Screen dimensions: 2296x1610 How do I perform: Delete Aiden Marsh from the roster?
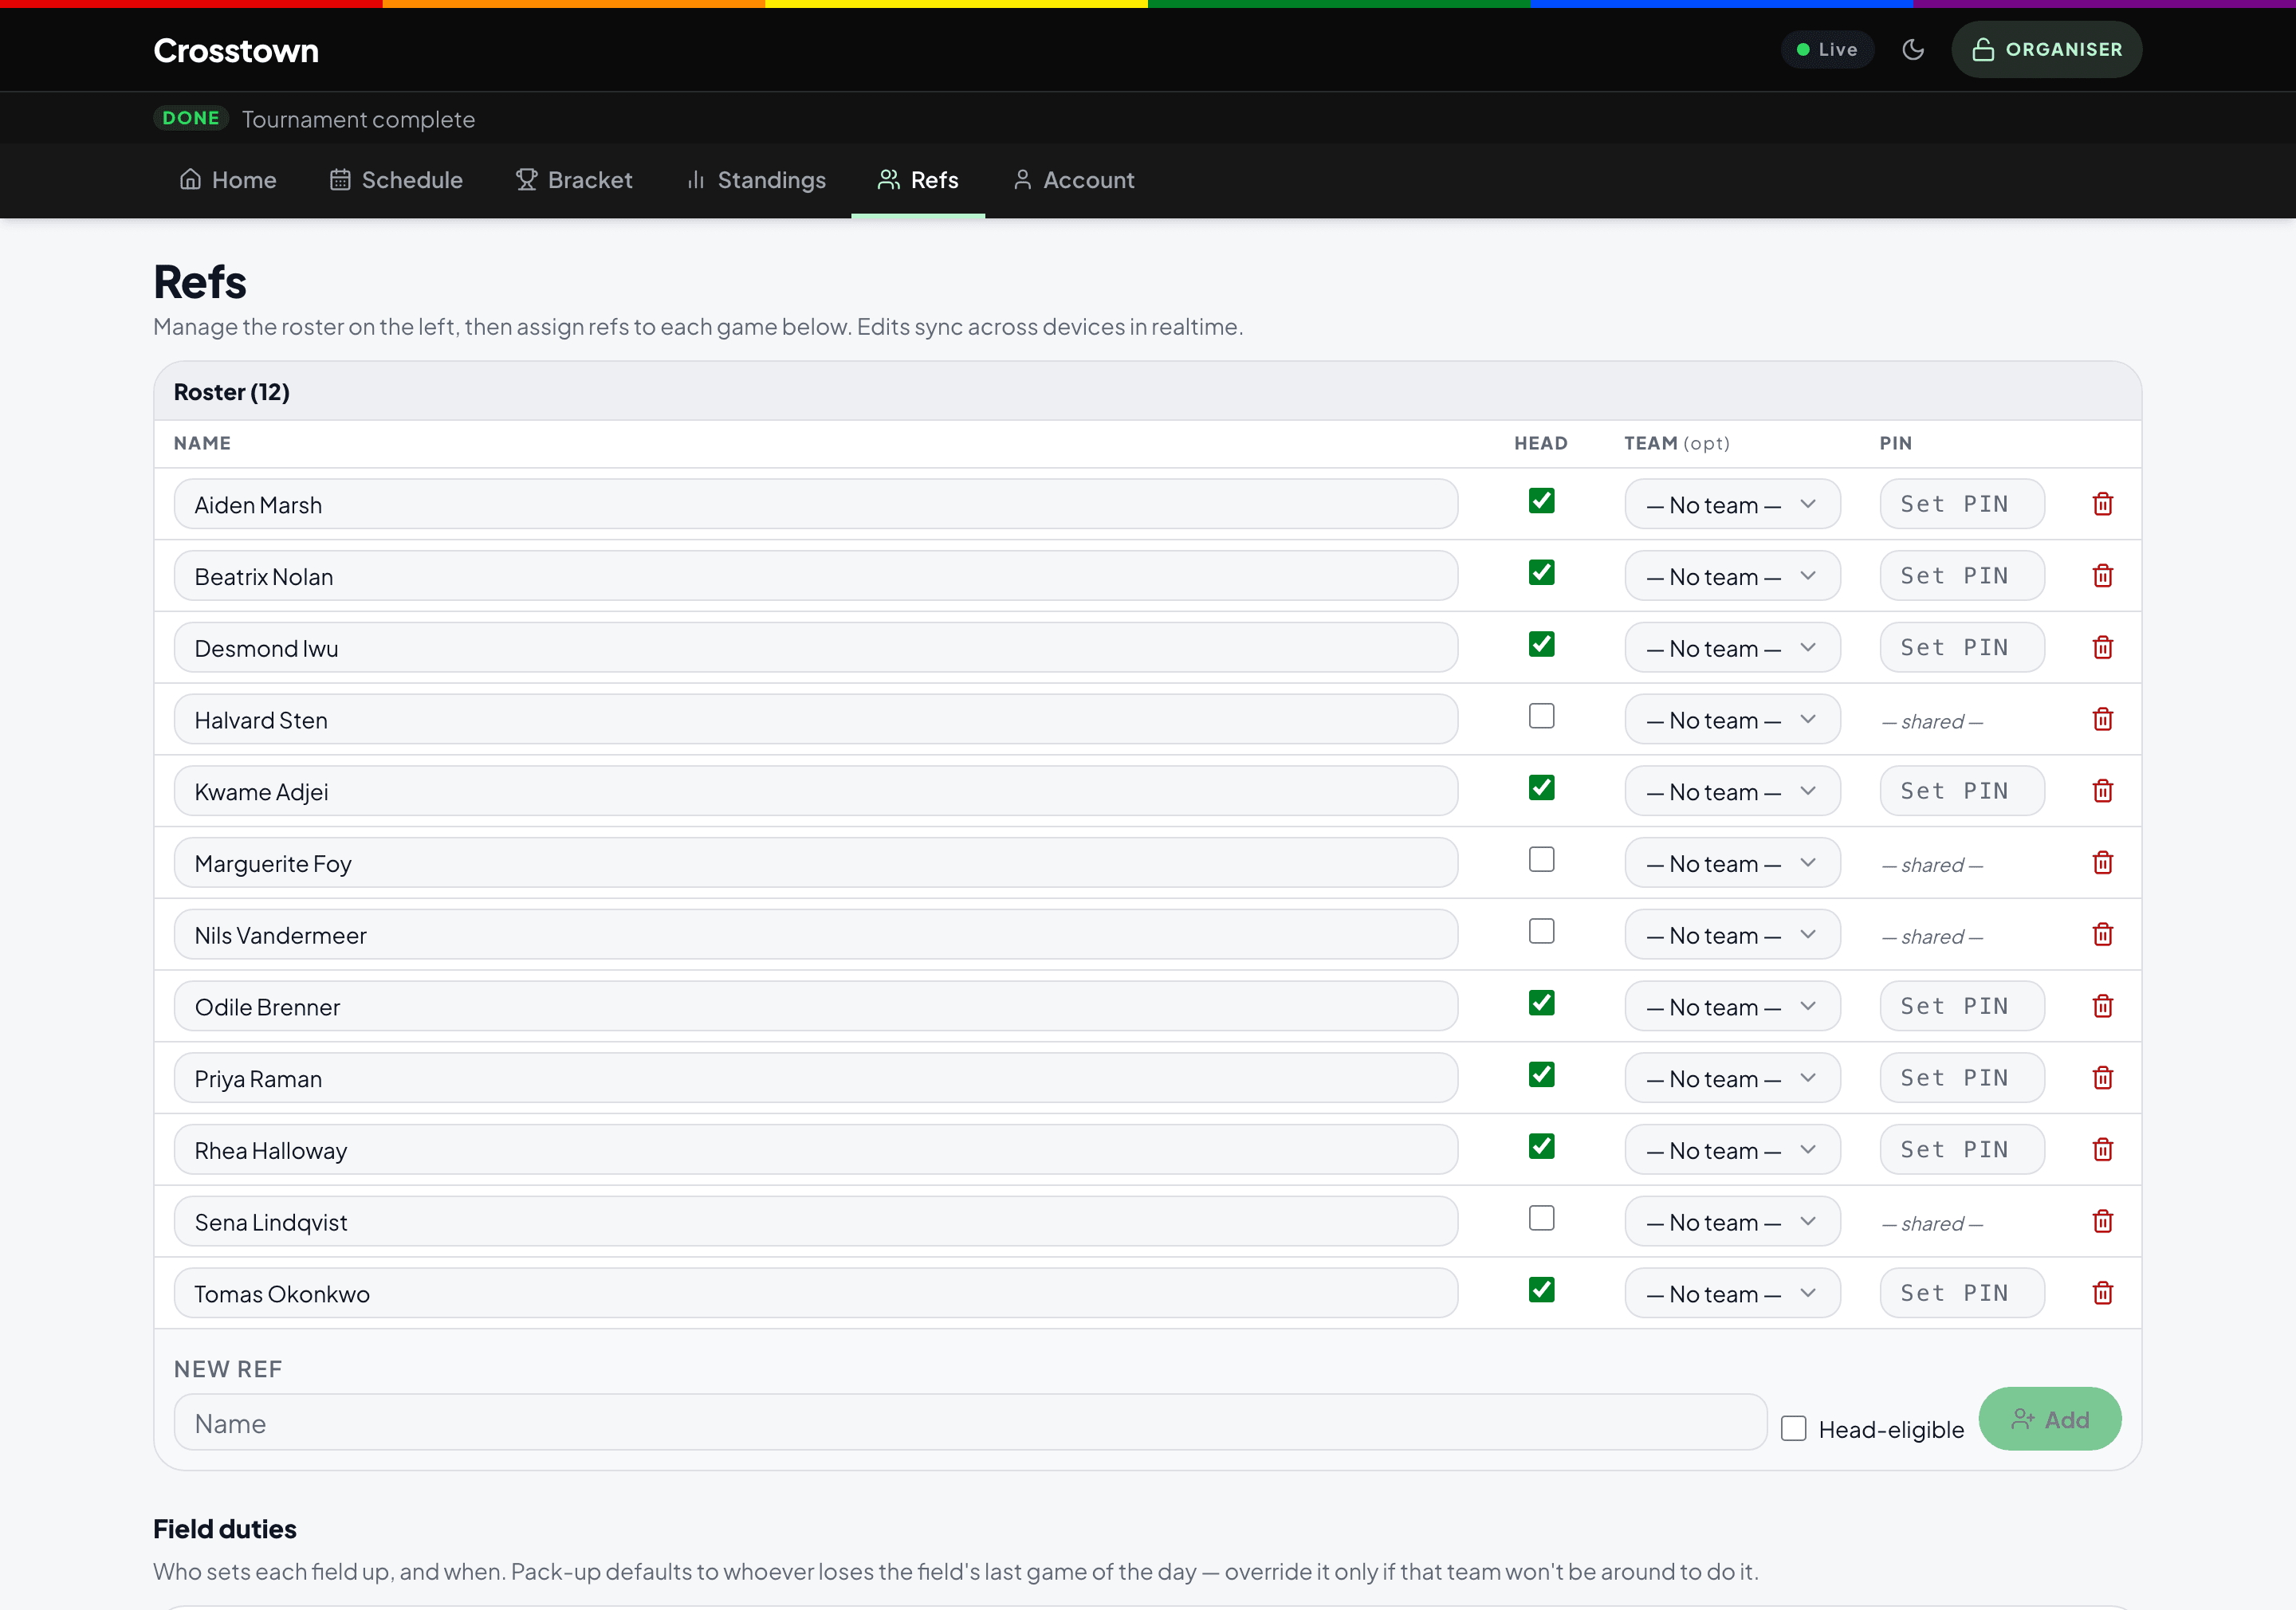(x=2102, y=504)
